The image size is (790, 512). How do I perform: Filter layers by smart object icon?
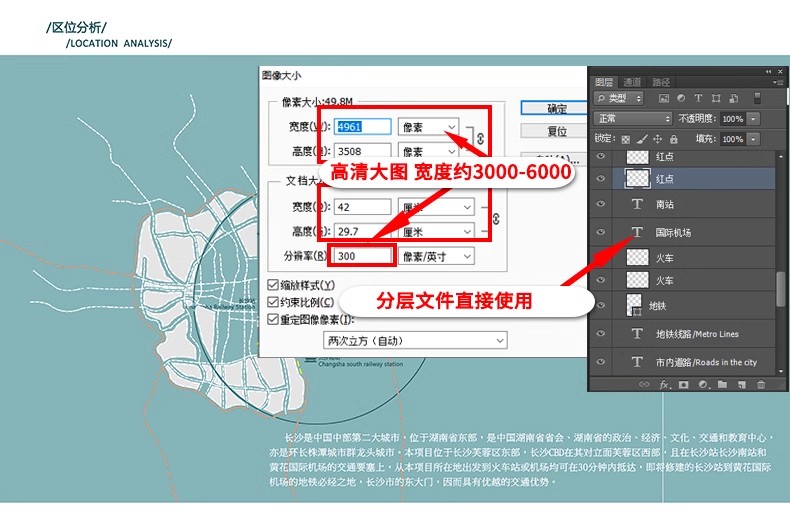(734, 98)
